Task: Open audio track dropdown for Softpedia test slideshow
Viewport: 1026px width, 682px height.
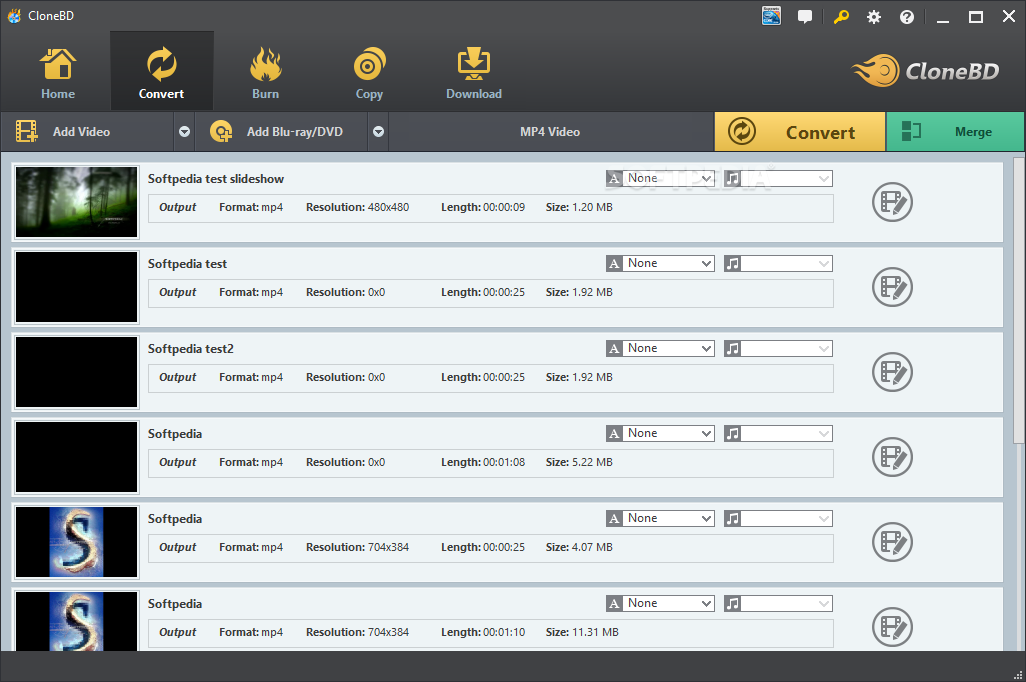Action: [x=778, y=178]
